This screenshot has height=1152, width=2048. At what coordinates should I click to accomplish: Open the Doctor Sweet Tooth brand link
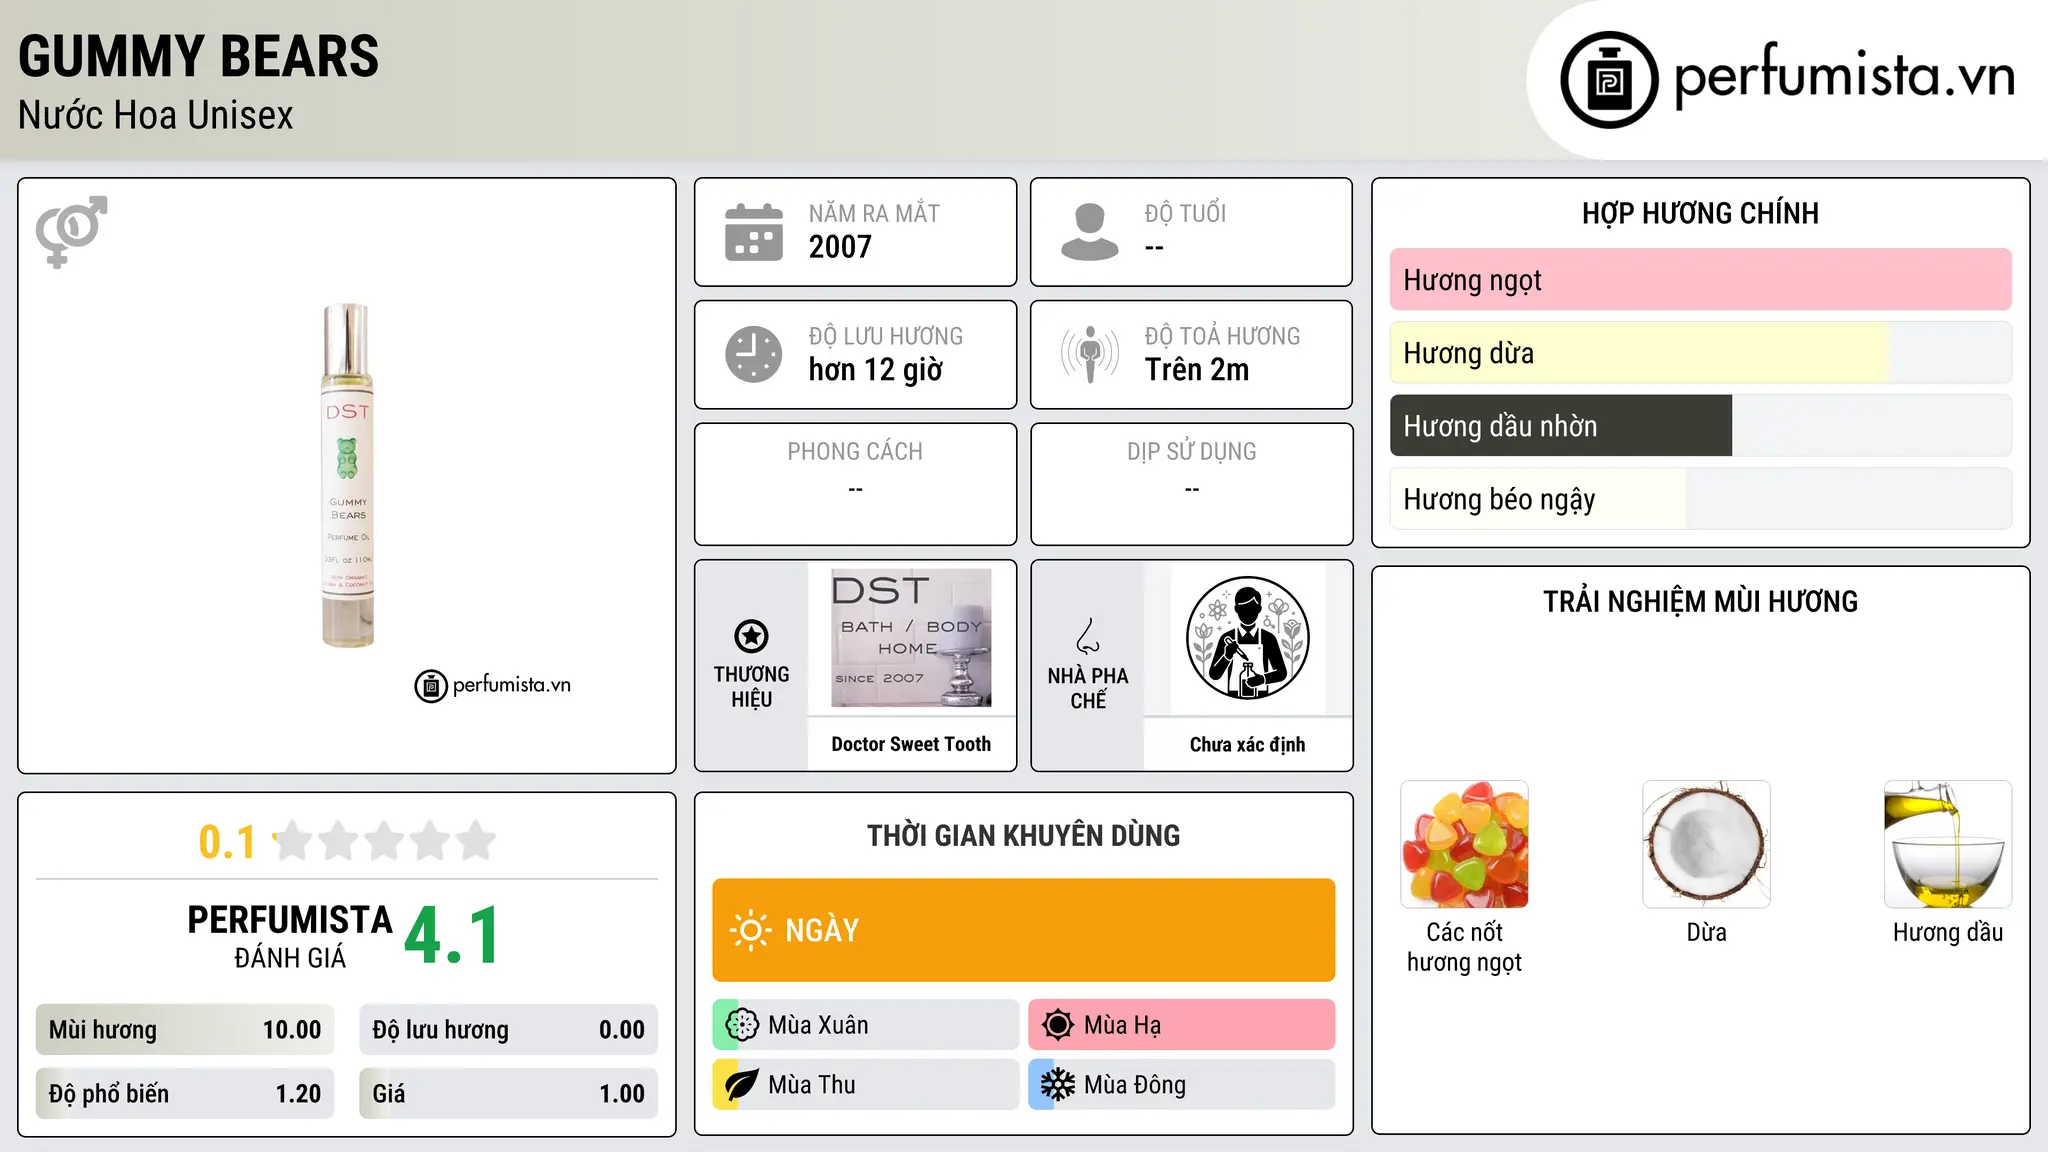911,744
